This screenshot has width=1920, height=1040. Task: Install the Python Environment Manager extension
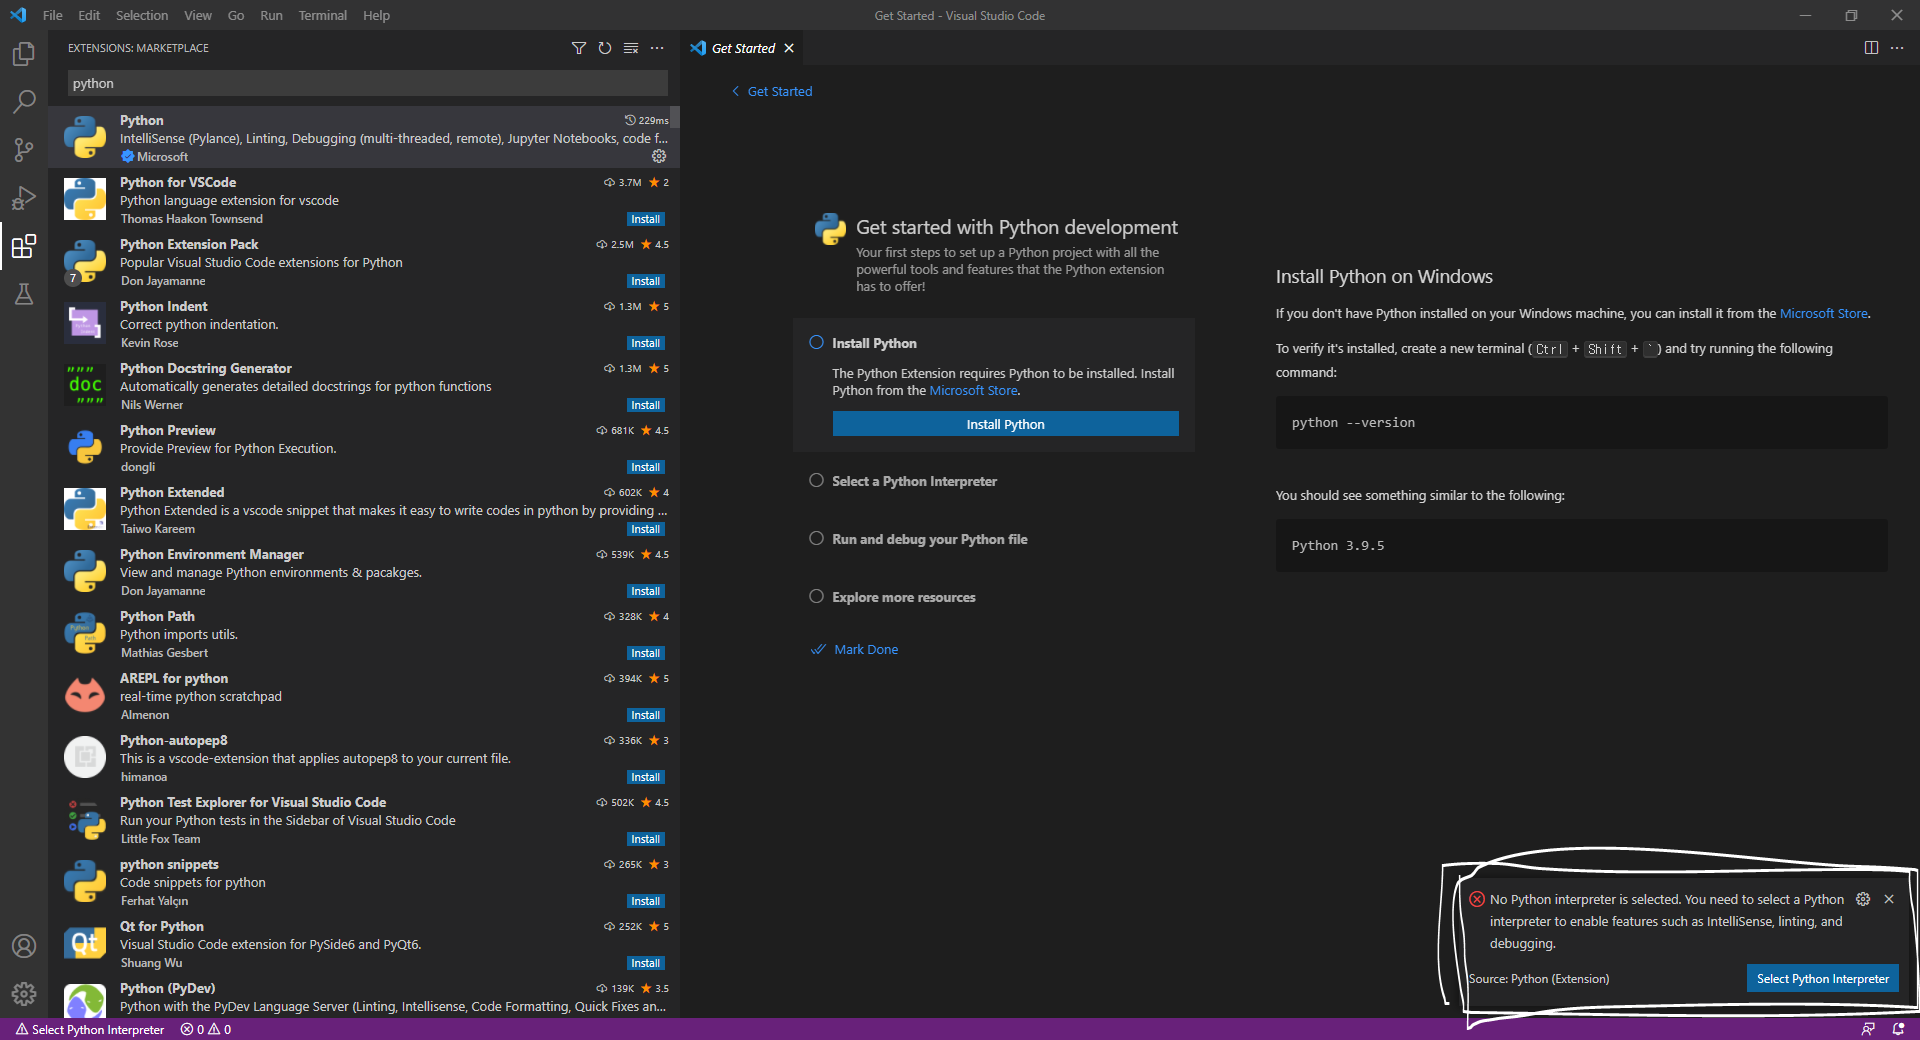(645, 591)
